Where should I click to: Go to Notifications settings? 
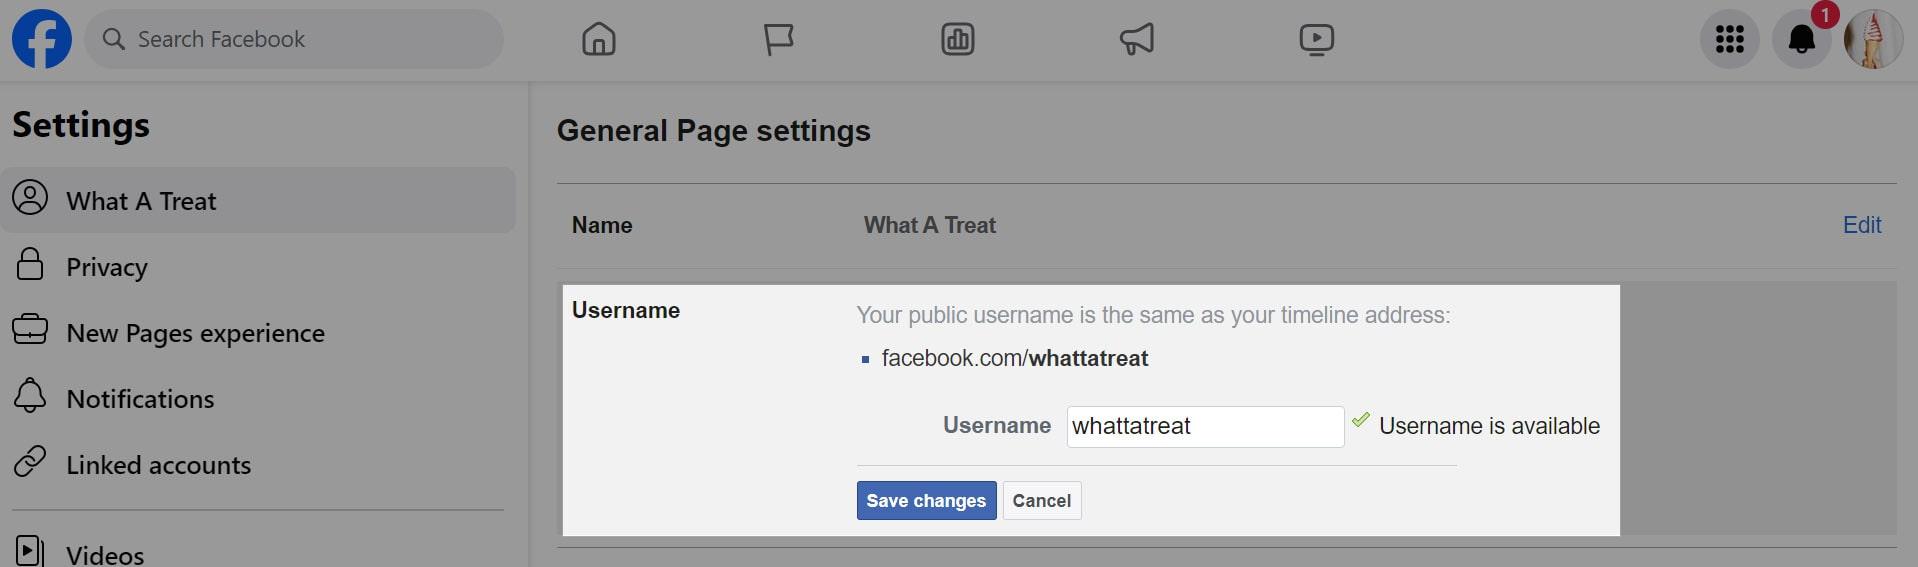[x=140, y=399]
